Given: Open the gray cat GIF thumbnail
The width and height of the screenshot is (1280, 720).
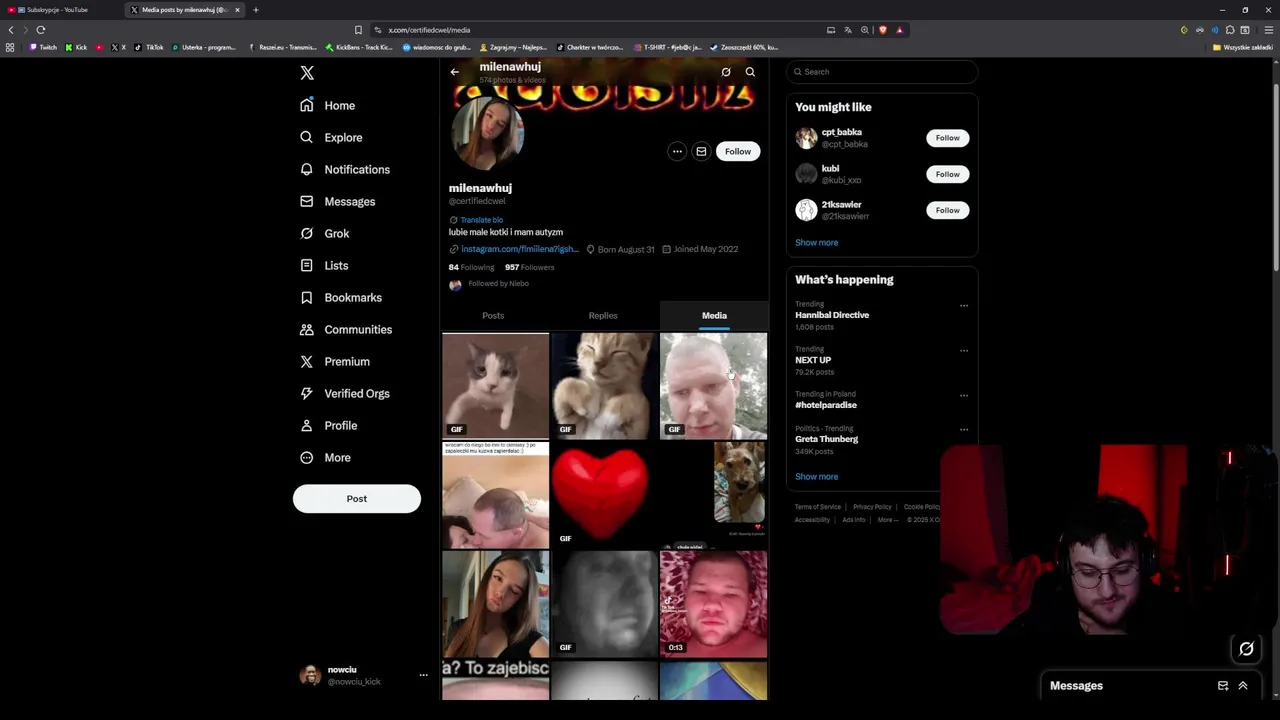Looking at the screenshot, I should click(496, 386).
